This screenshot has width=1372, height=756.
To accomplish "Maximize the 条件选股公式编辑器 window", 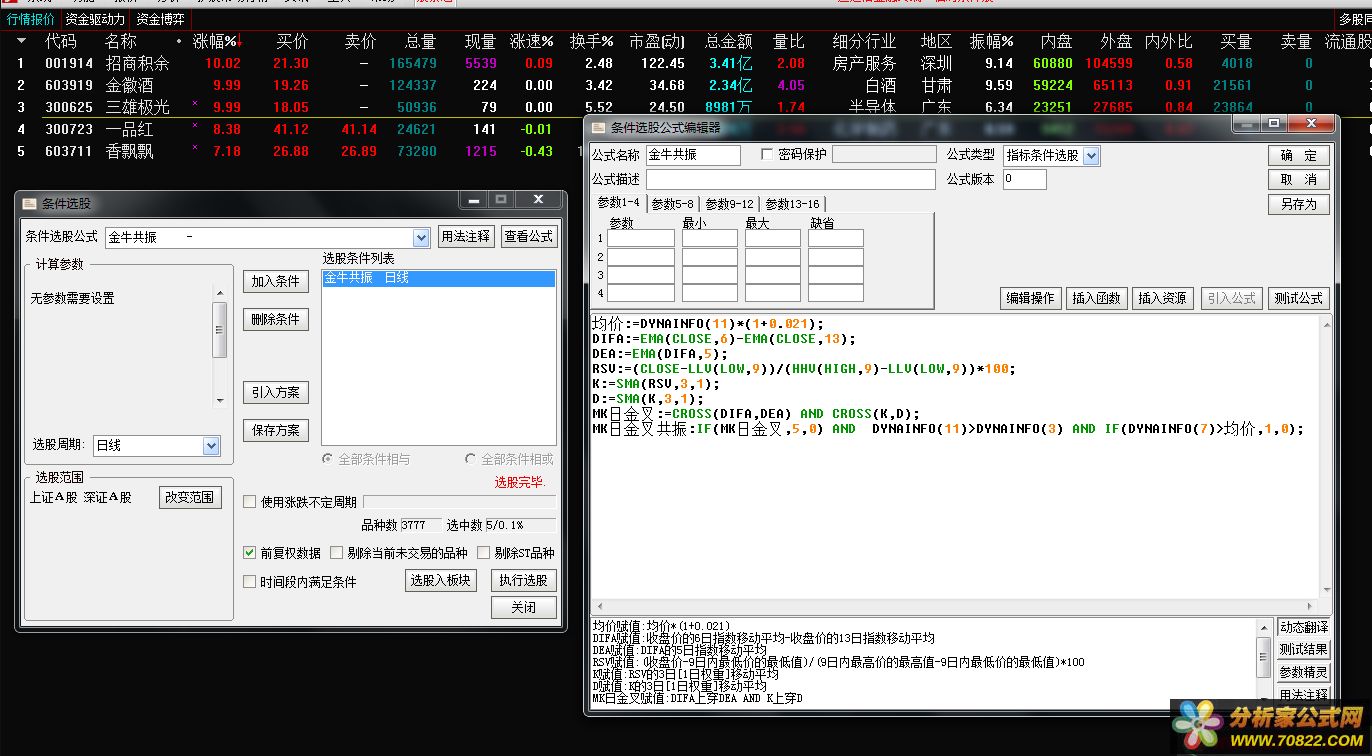I will click(1273, 123).
